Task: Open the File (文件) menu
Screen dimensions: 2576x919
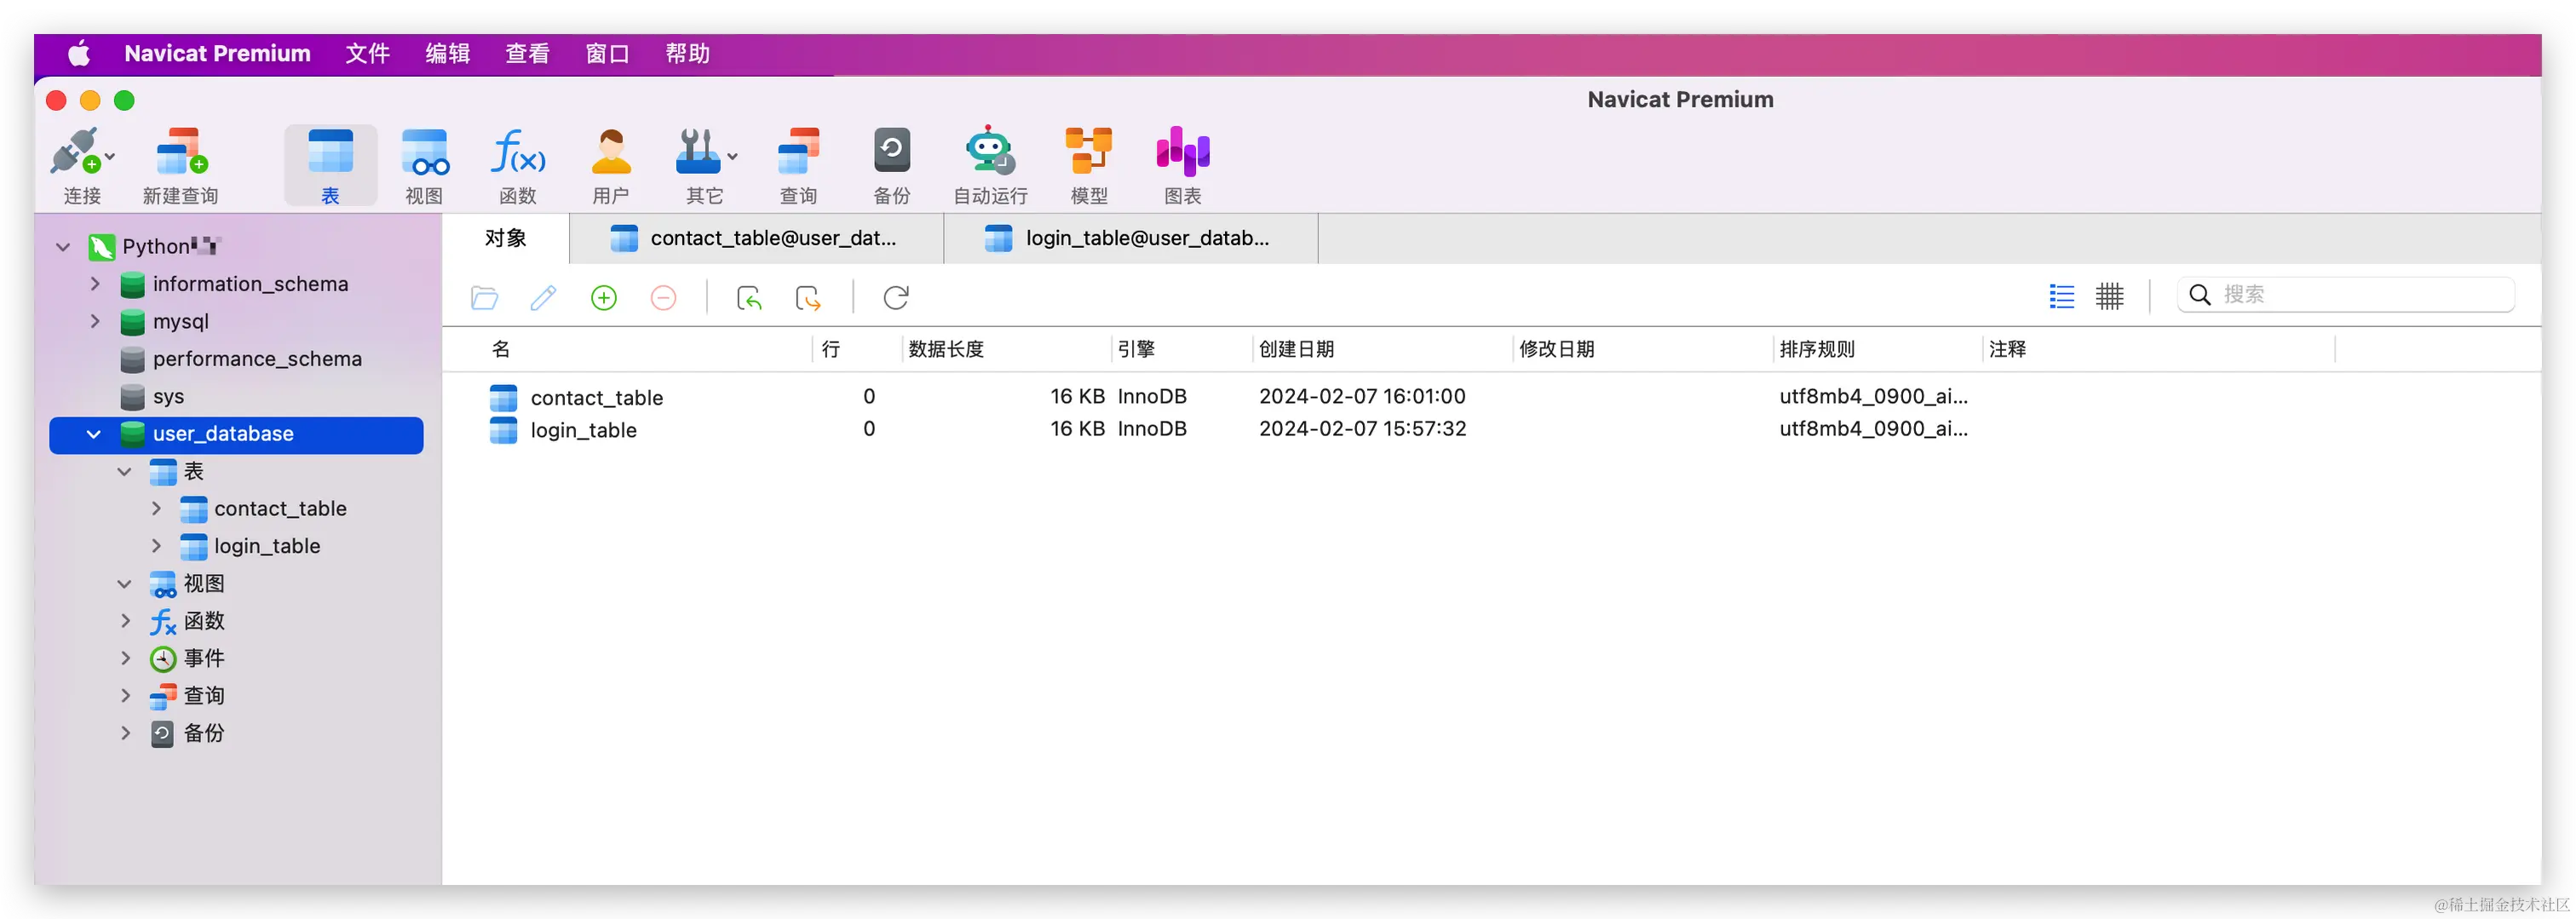Action: [x=368, y=54]
